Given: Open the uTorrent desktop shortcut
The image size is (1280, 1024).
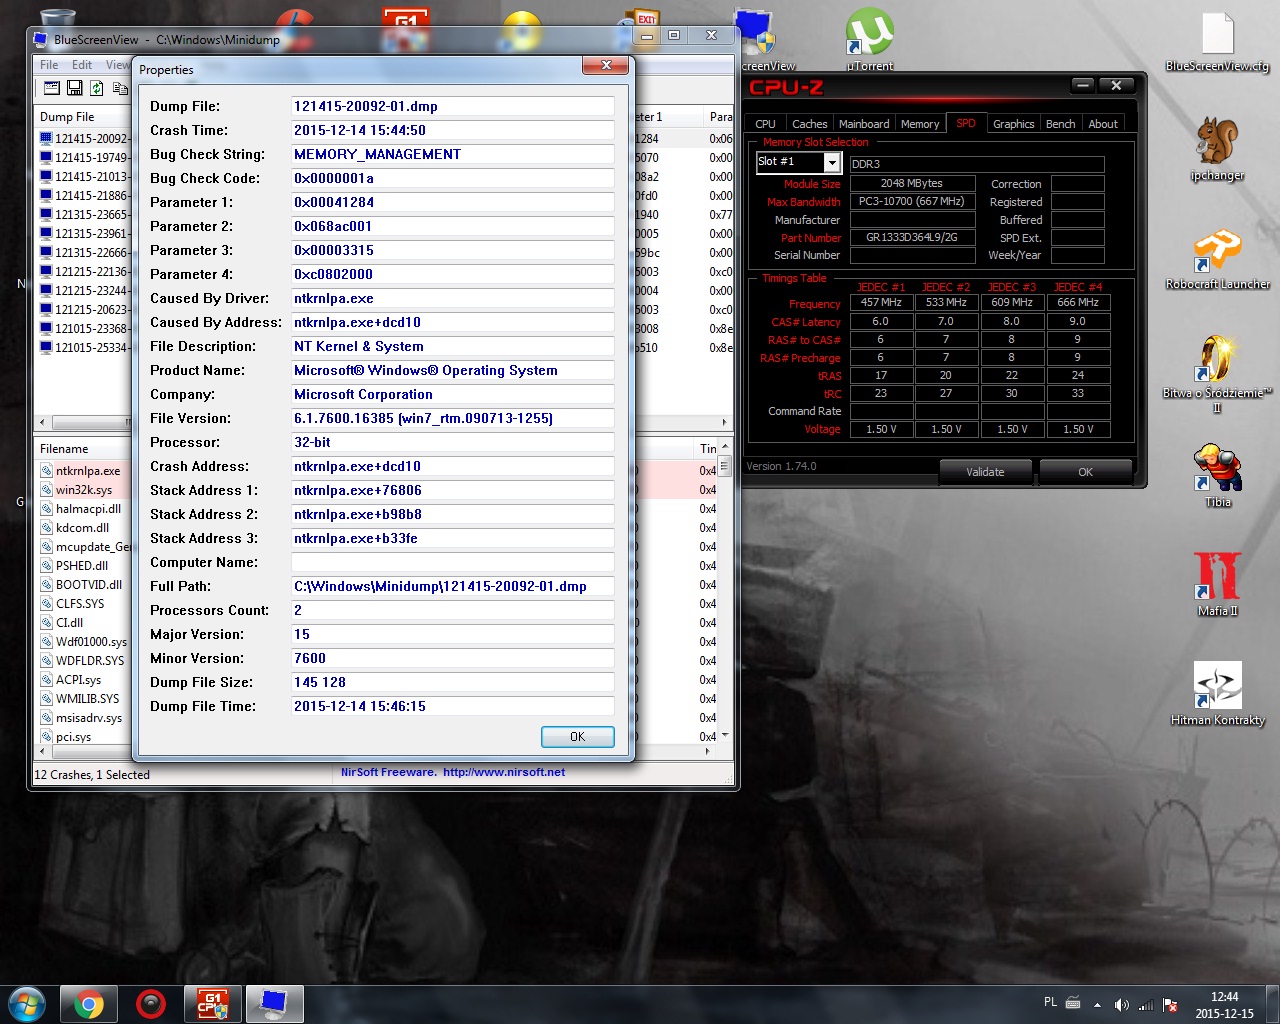Looking at the screenshot, I should tap(870, 40).
